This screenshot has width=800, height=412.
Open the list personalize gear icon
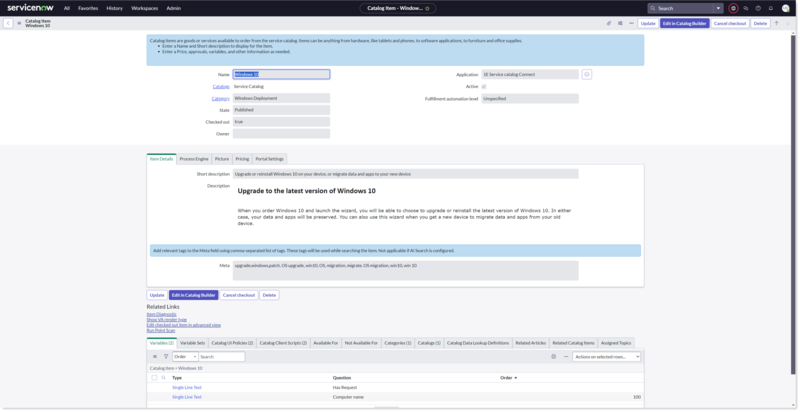click(554, 356)
